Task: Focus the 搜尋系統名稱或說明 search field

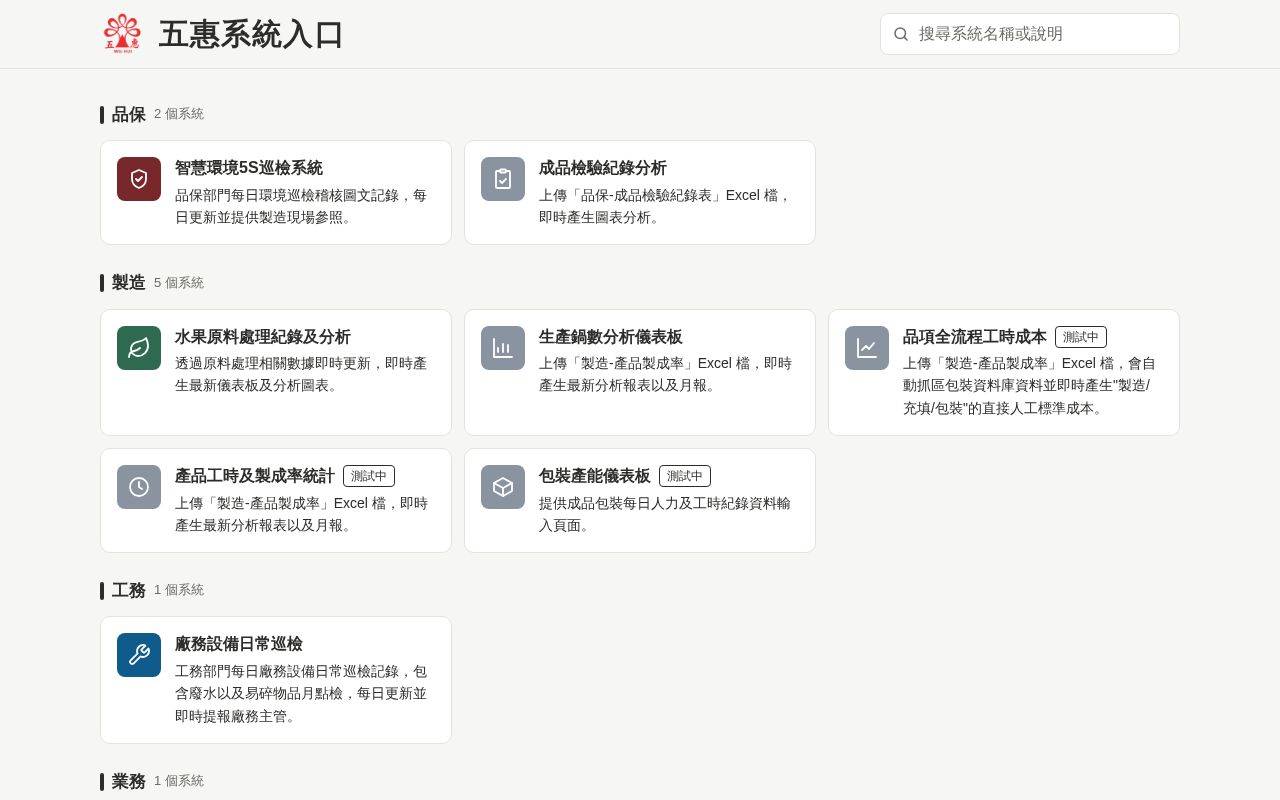Action: [x=1030, y=34]
